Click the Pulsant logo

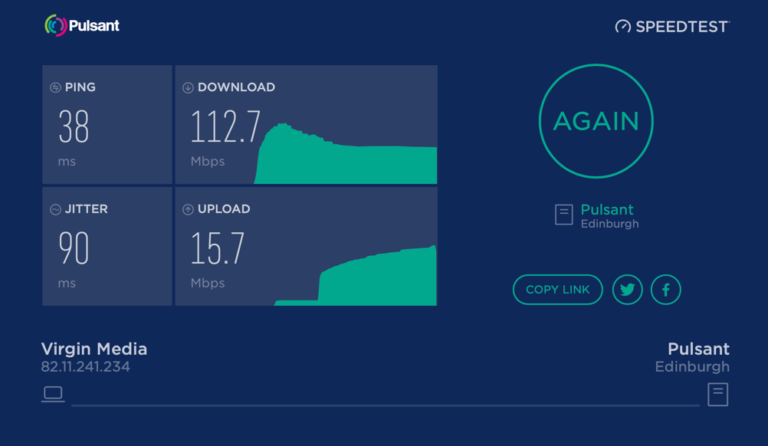82,25
